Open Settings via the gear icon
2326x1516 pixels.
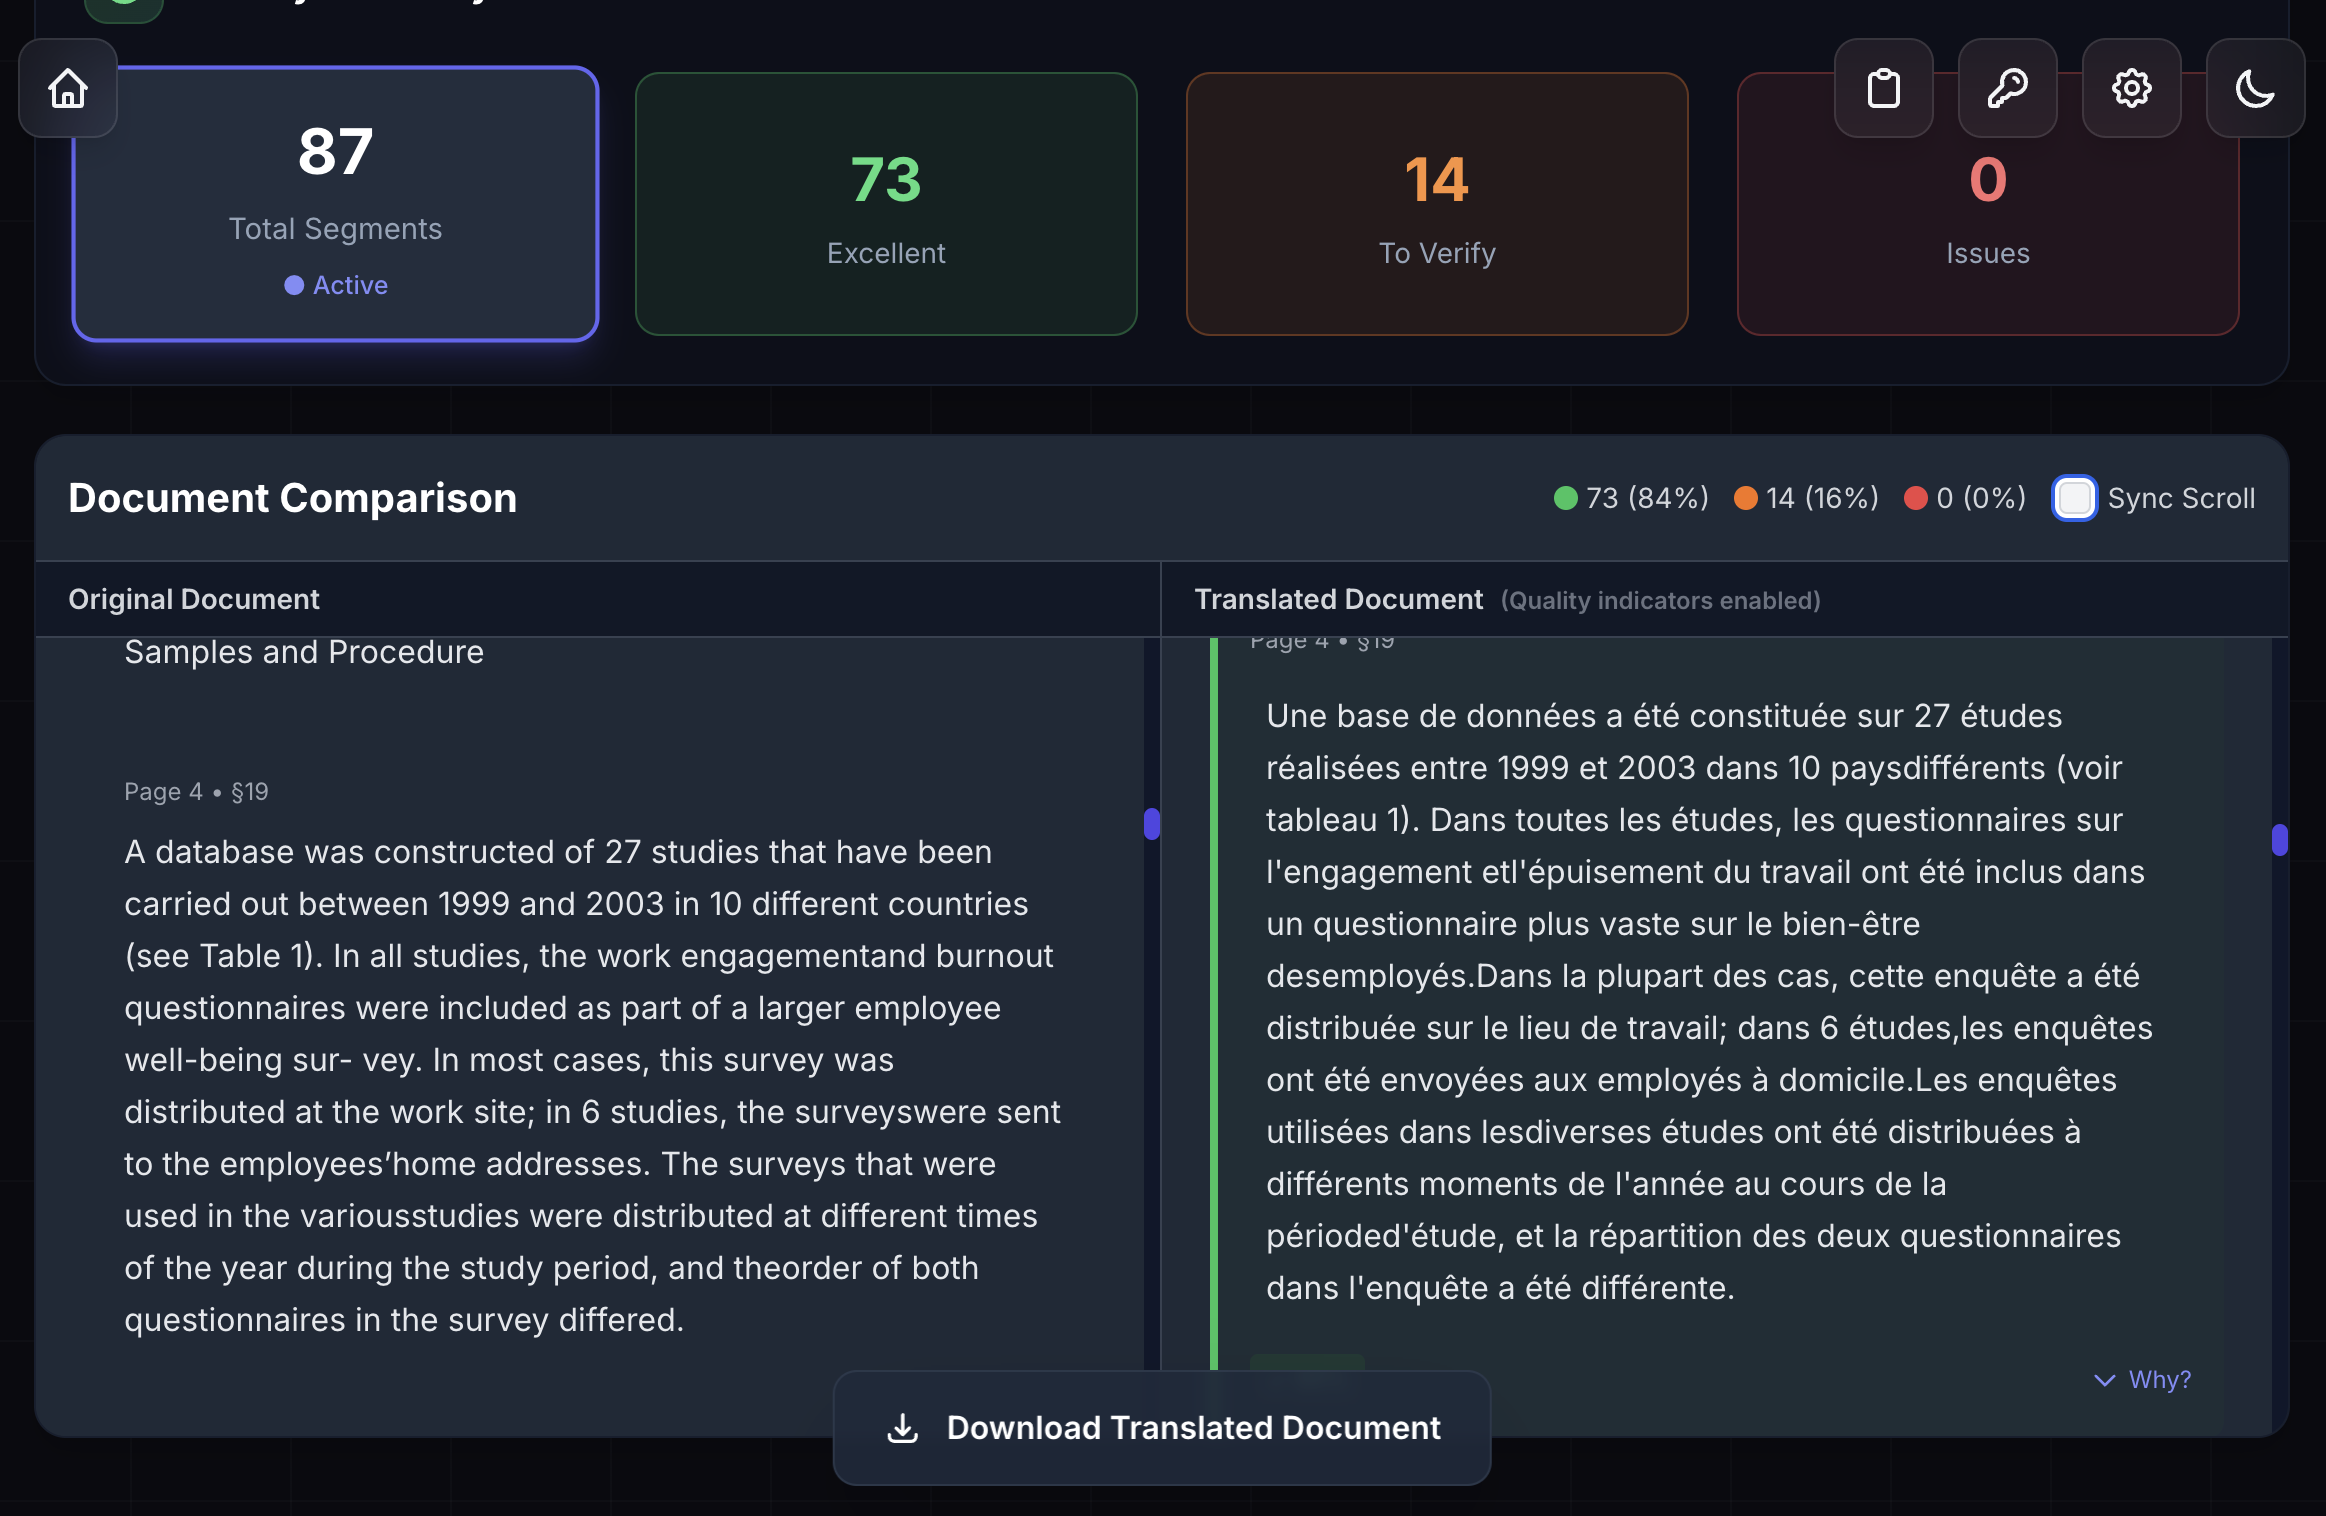[2132, 89]
